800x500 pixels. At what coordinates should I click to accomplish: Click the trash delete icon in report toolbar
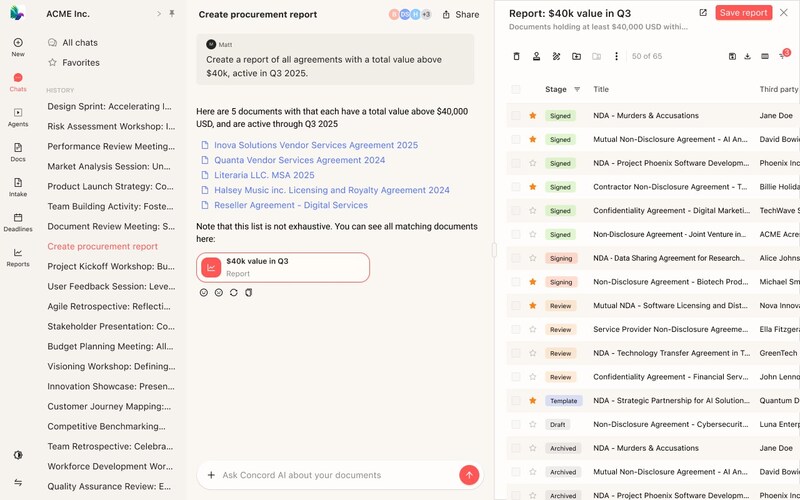[517, 56]
